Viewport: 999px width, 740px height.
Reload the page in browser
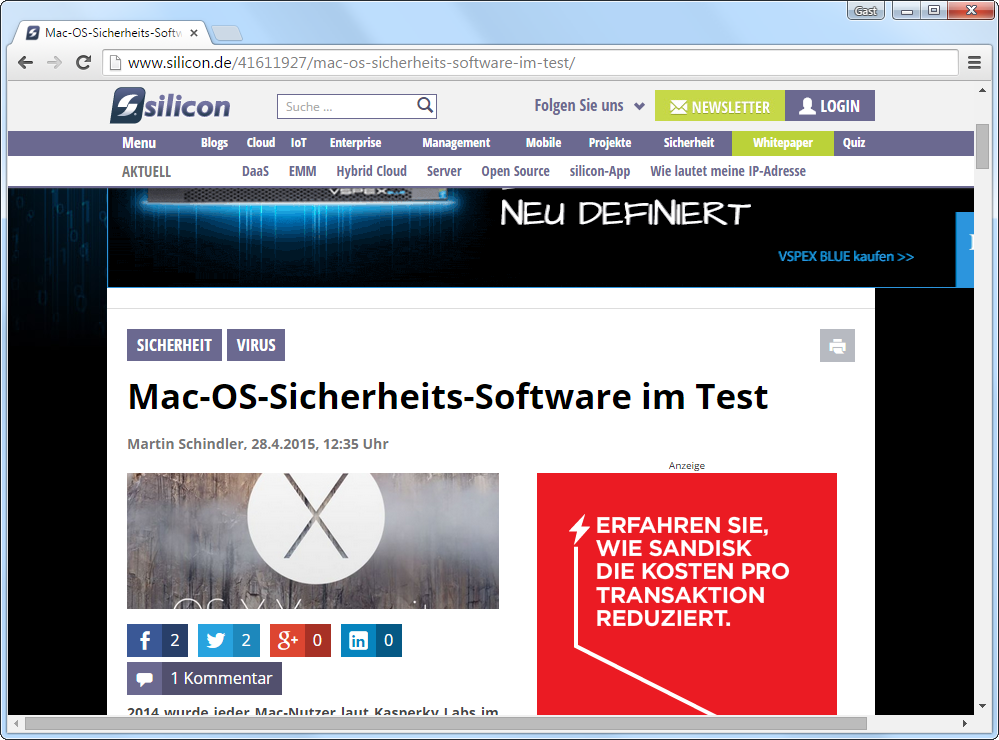(84, 63)
